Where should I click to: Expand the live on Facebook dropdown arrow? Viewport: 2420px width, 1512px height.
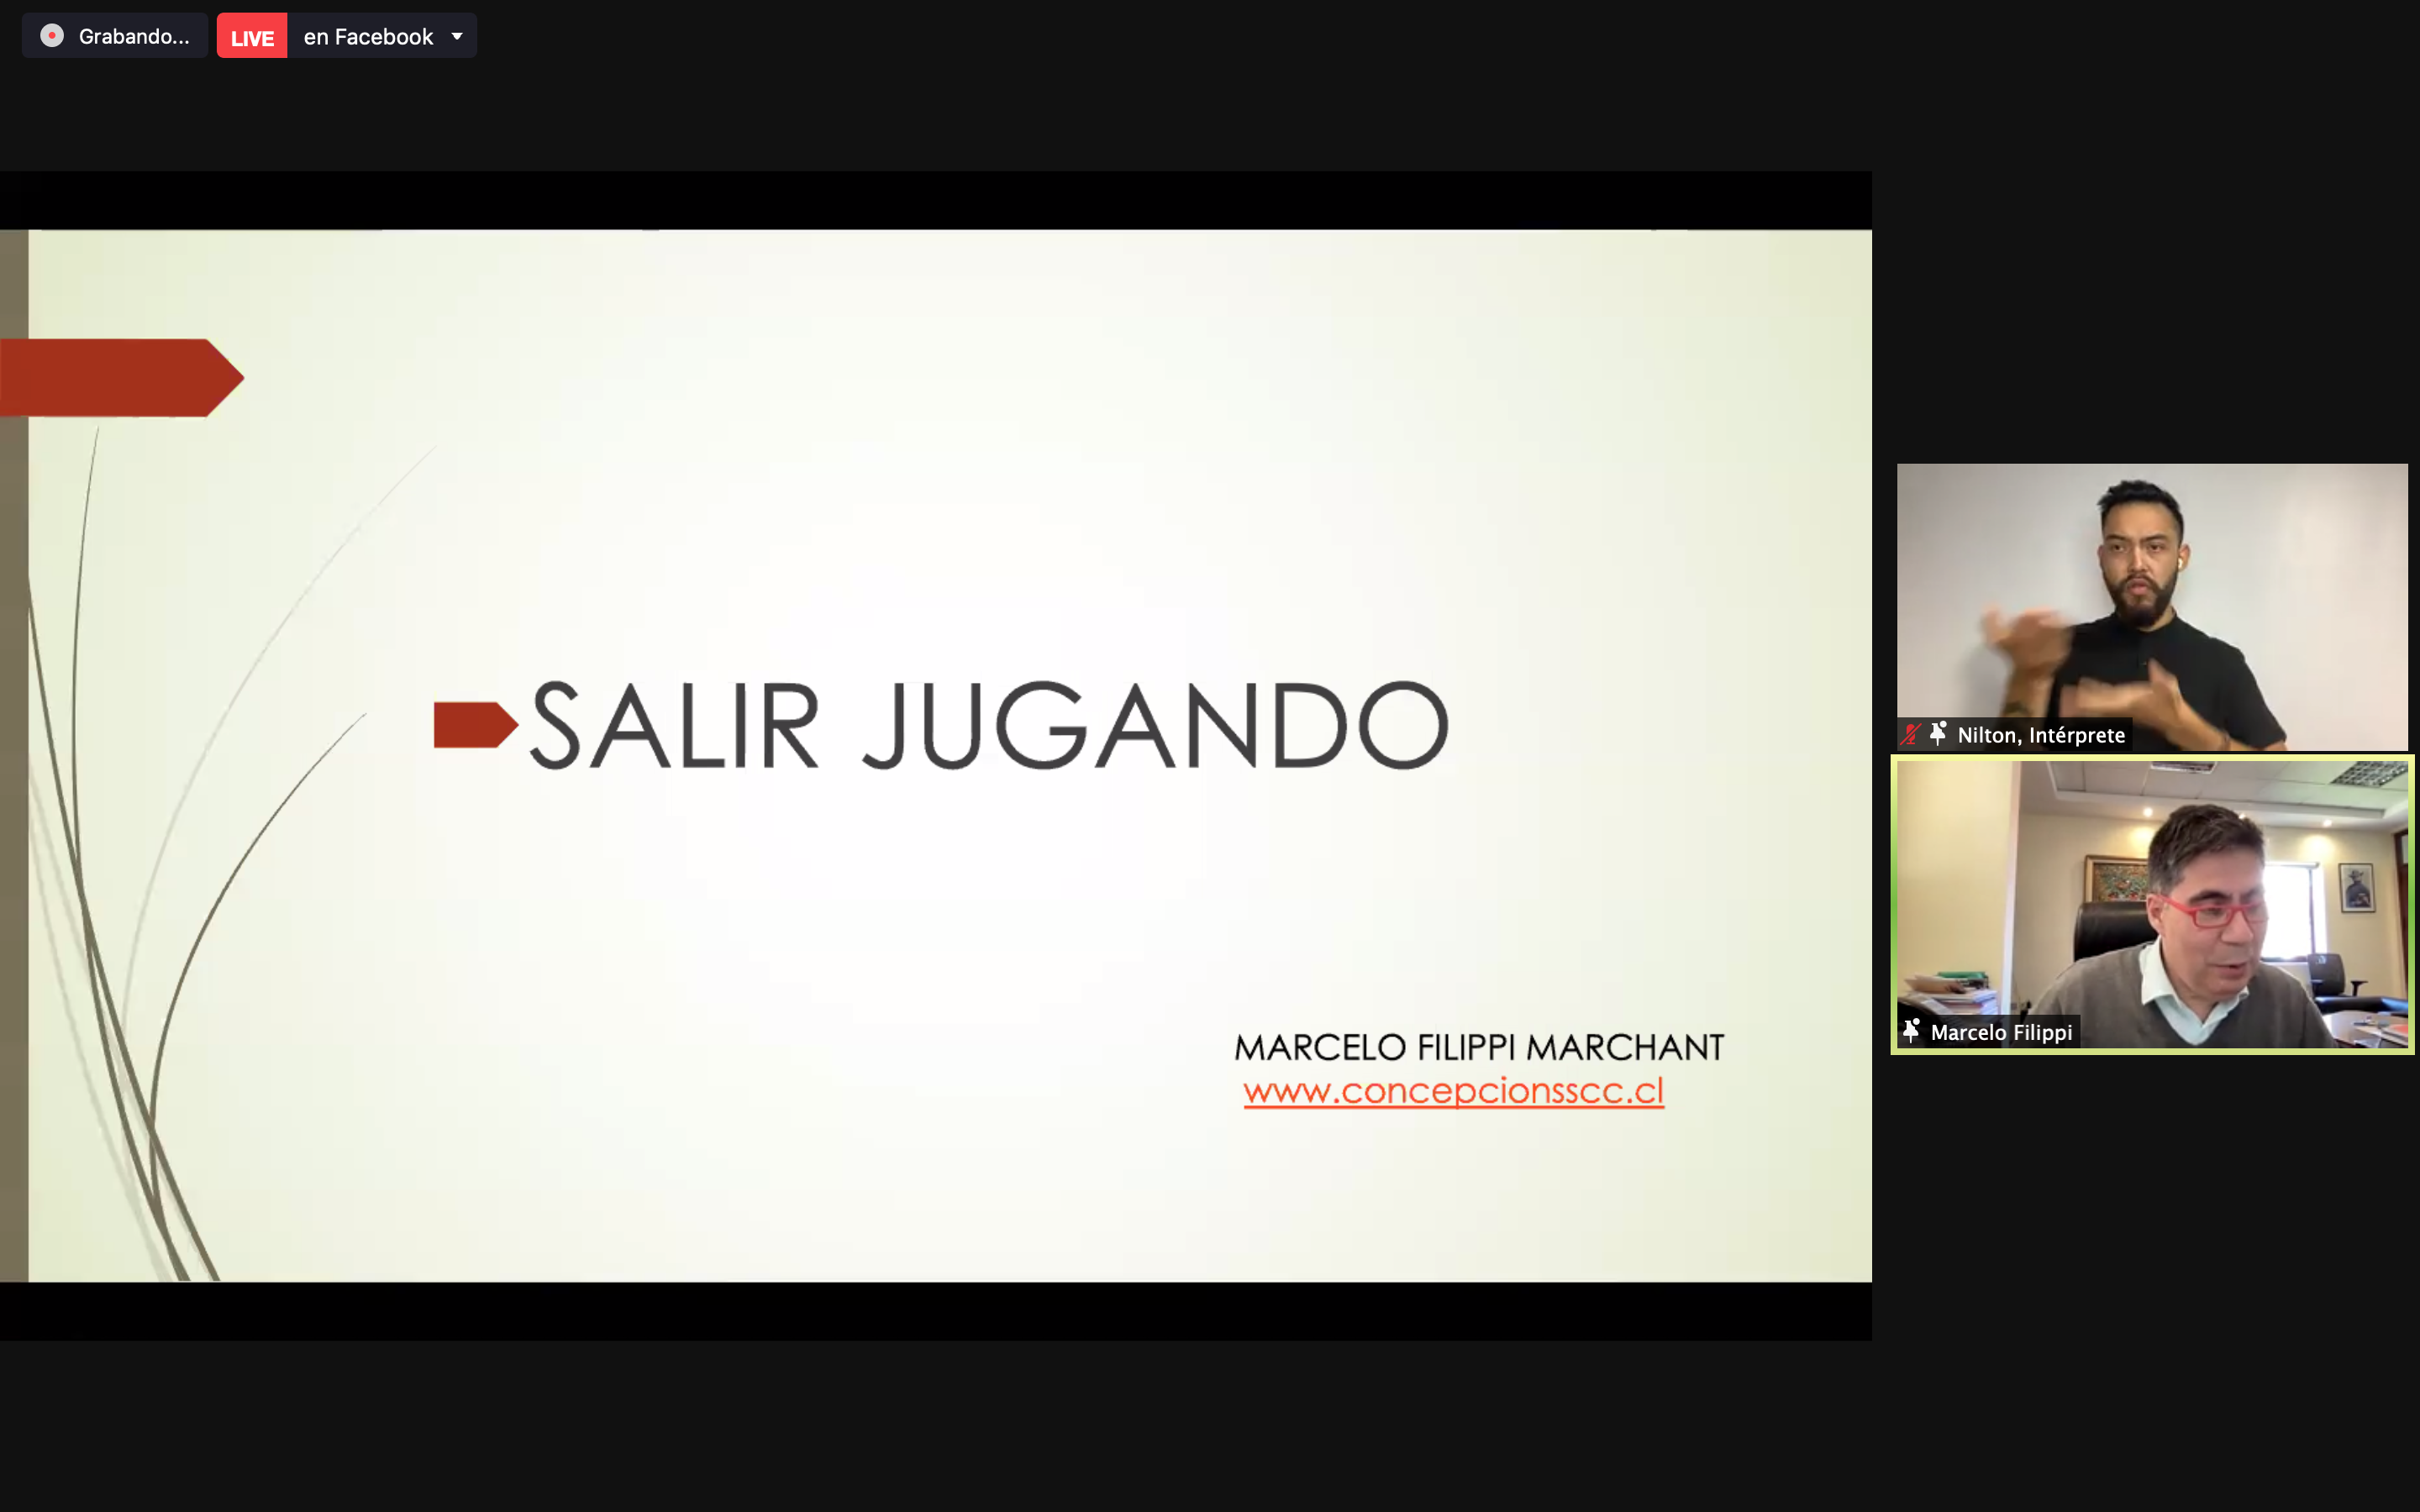(x=457, y=37)
